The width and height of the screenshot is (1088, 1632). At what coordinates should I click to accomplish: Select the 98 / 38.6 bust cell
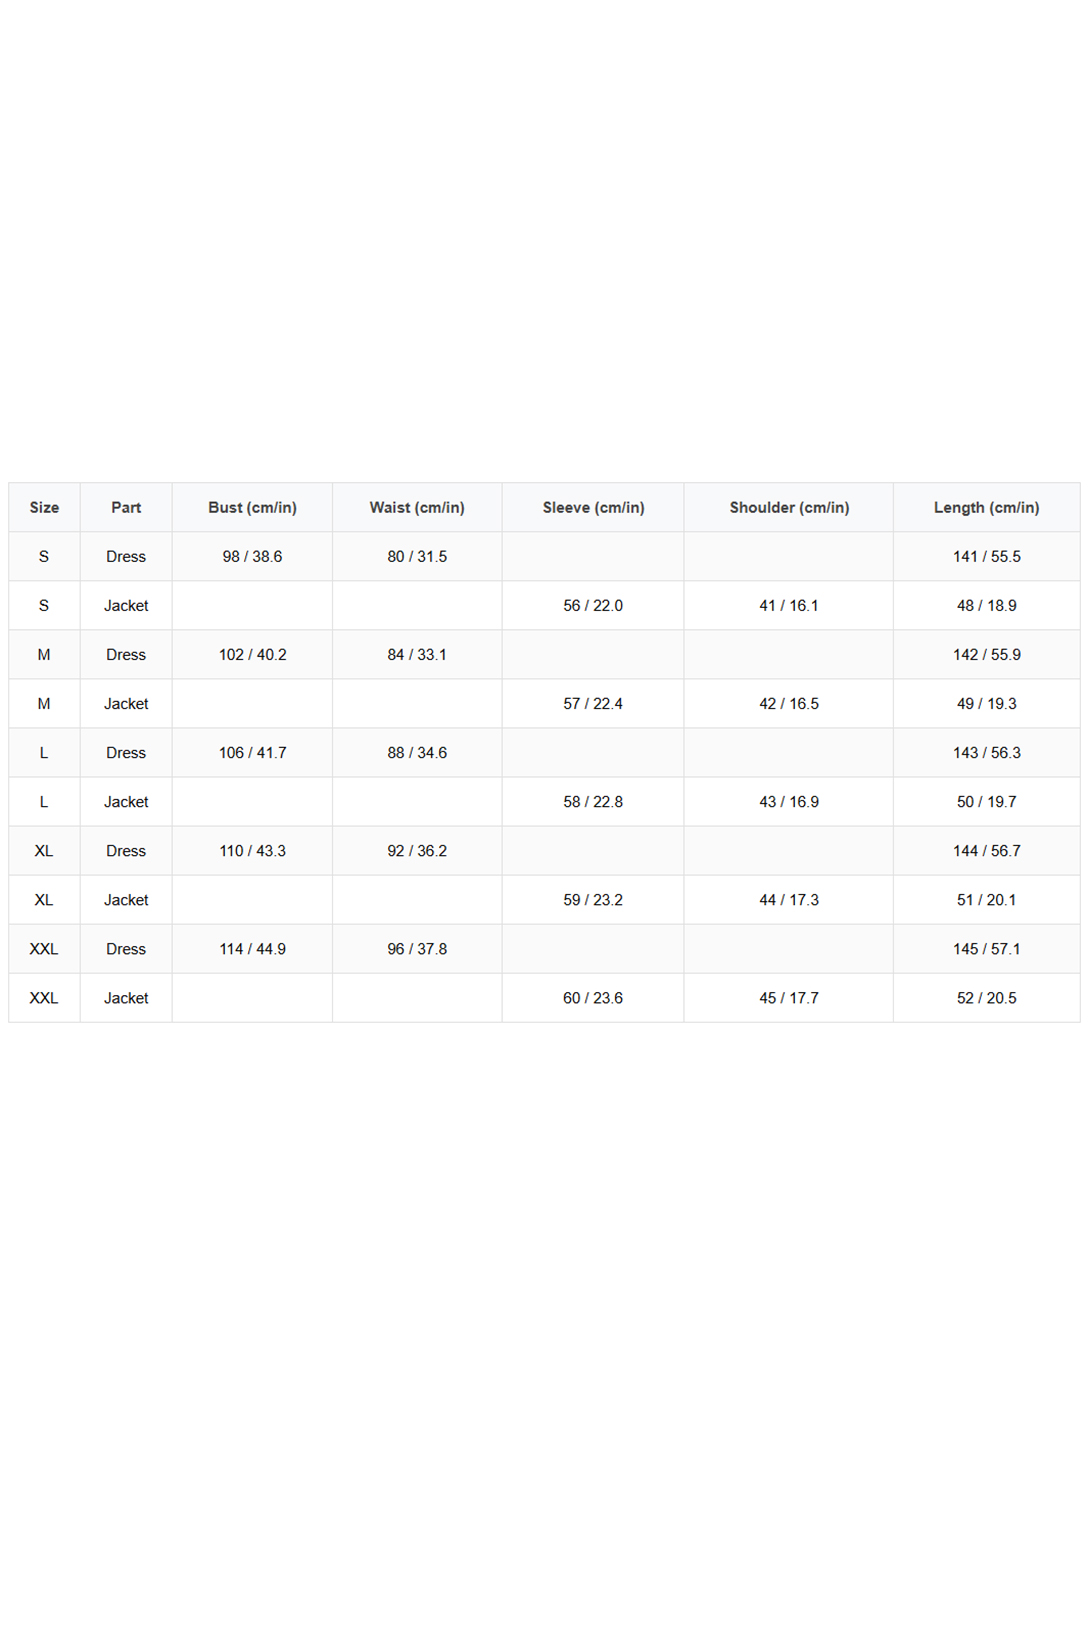252,556
